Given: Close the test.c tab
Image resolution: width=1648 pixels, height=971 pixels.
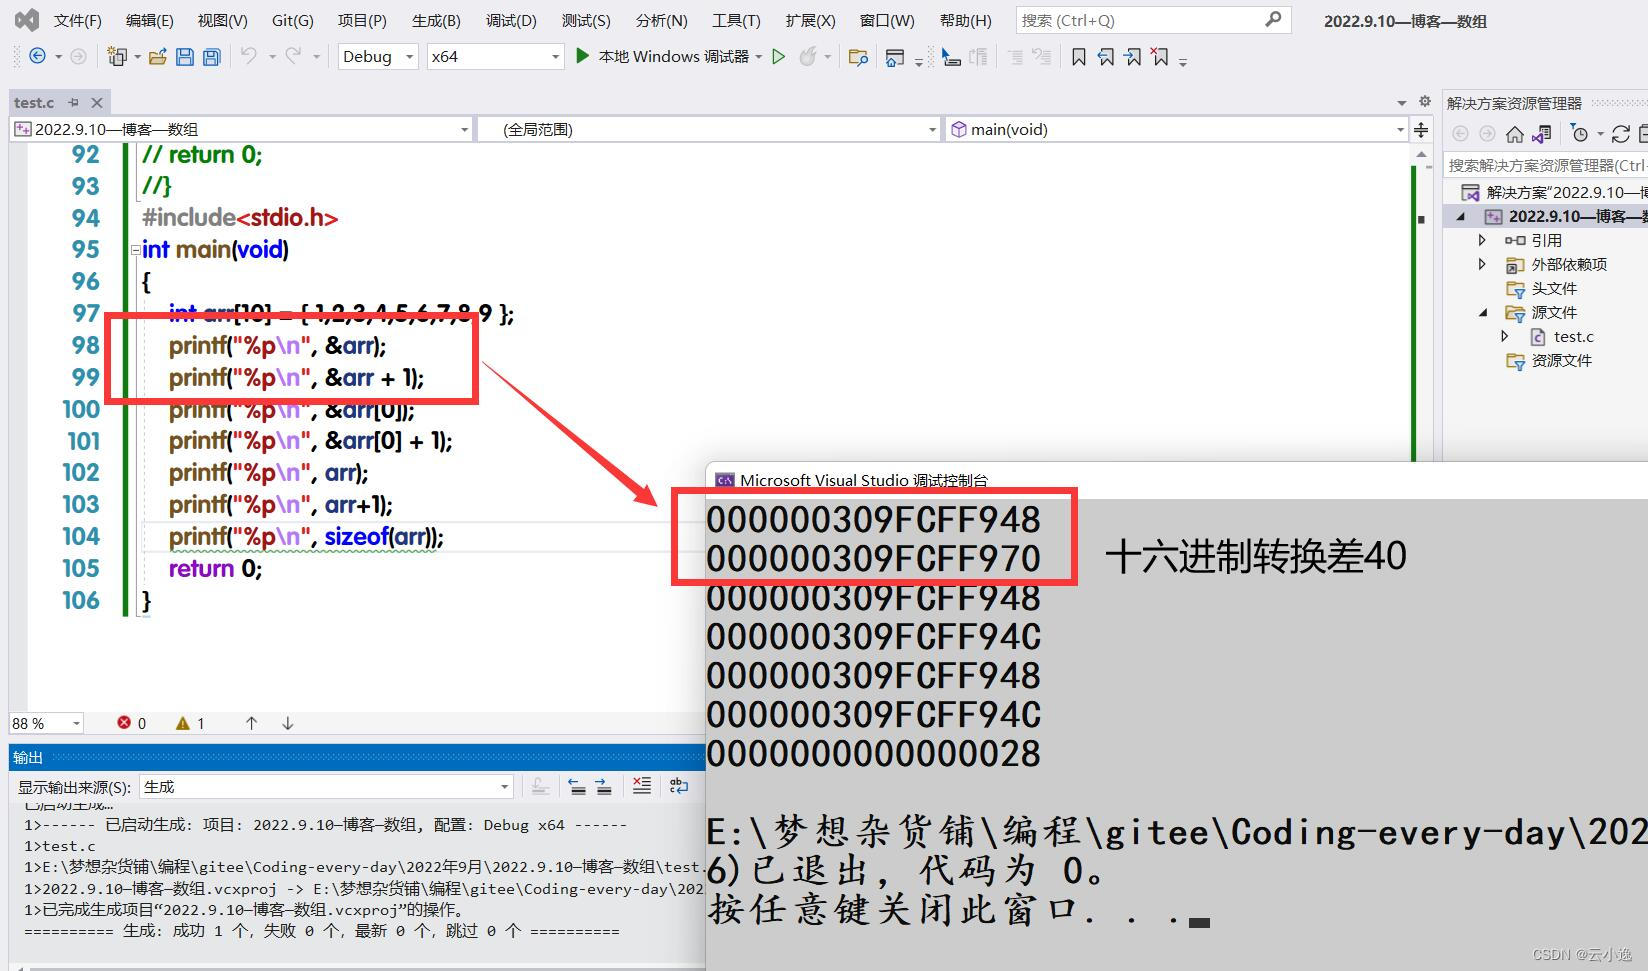Looking at the screenshot, I should [97, 103].
